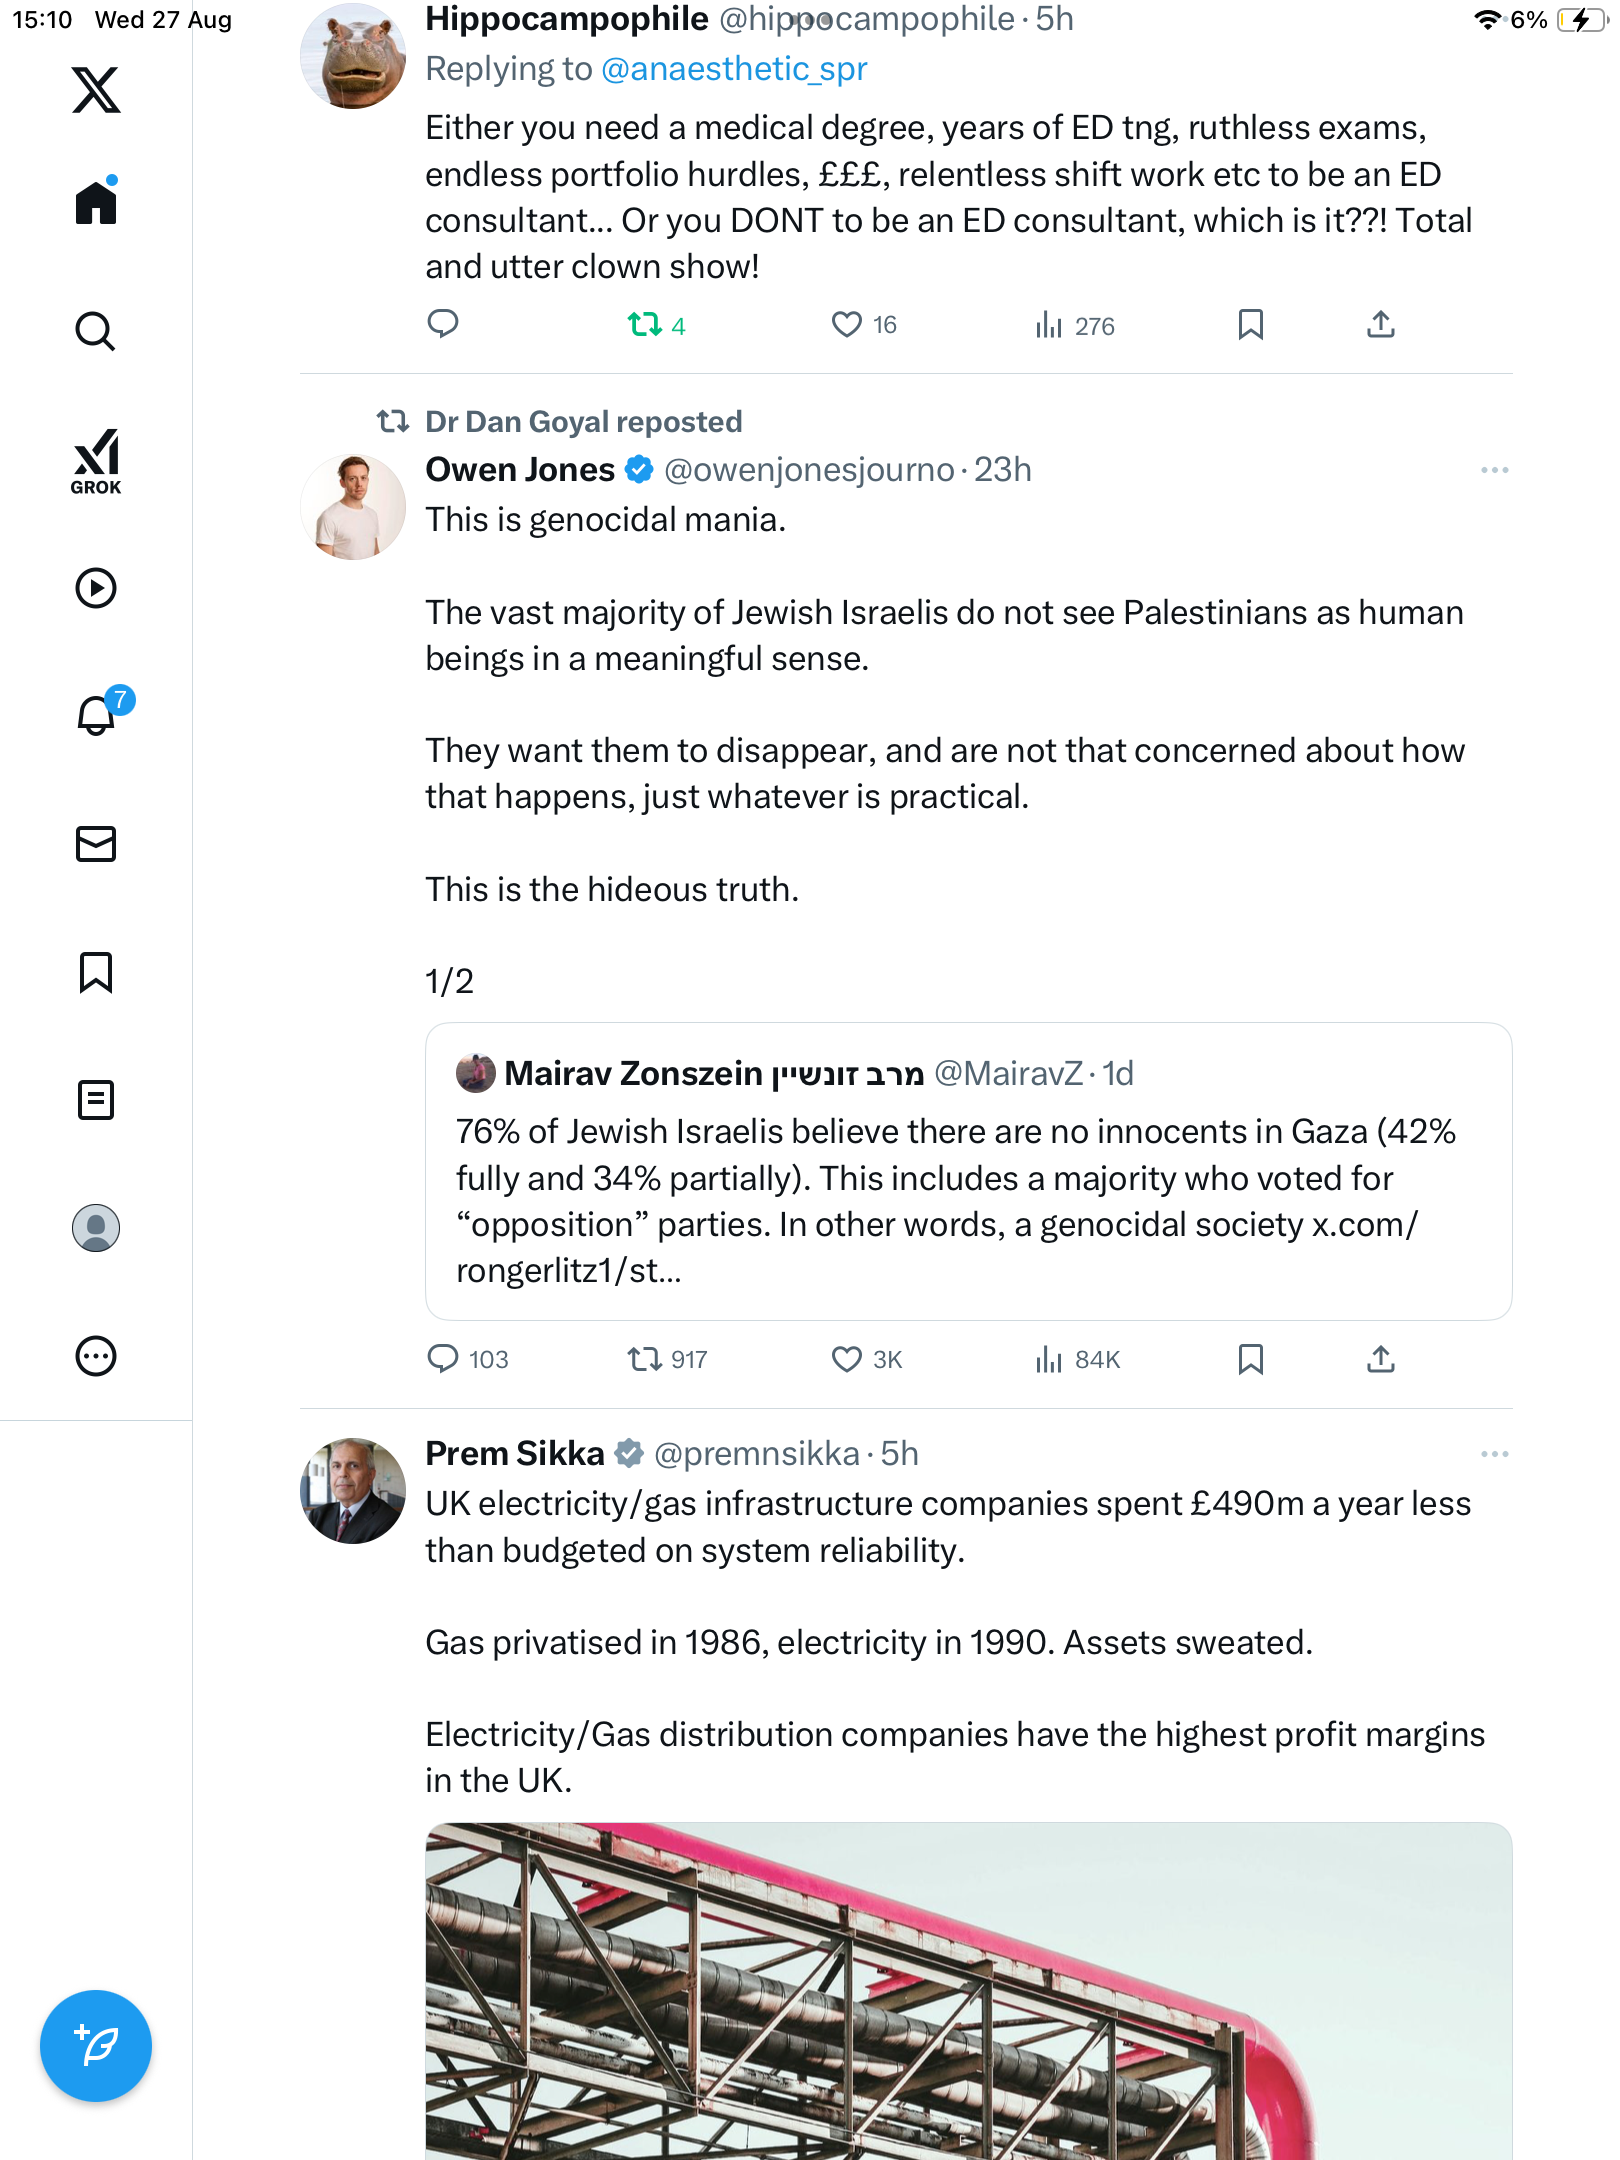
Task: Open the pipeline image in Prem Sikka's post
Action: (968, 1990)
